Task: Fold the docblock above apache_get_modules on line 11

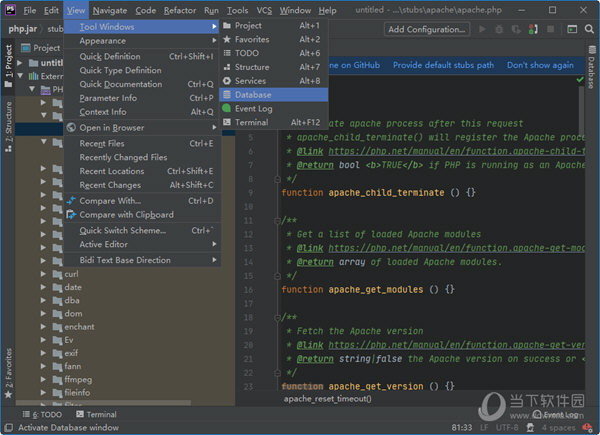Action: [x=277, y=220]
